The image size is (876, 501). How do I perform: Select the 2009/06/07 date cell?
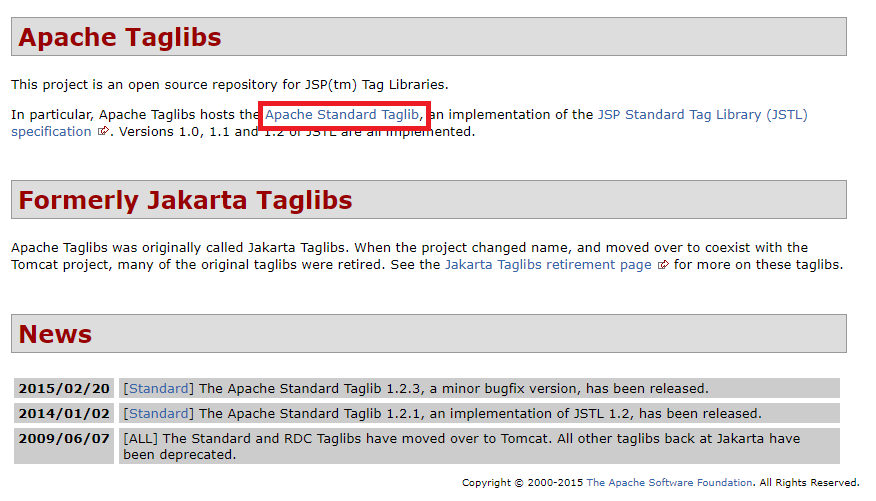tap(64, 446)
